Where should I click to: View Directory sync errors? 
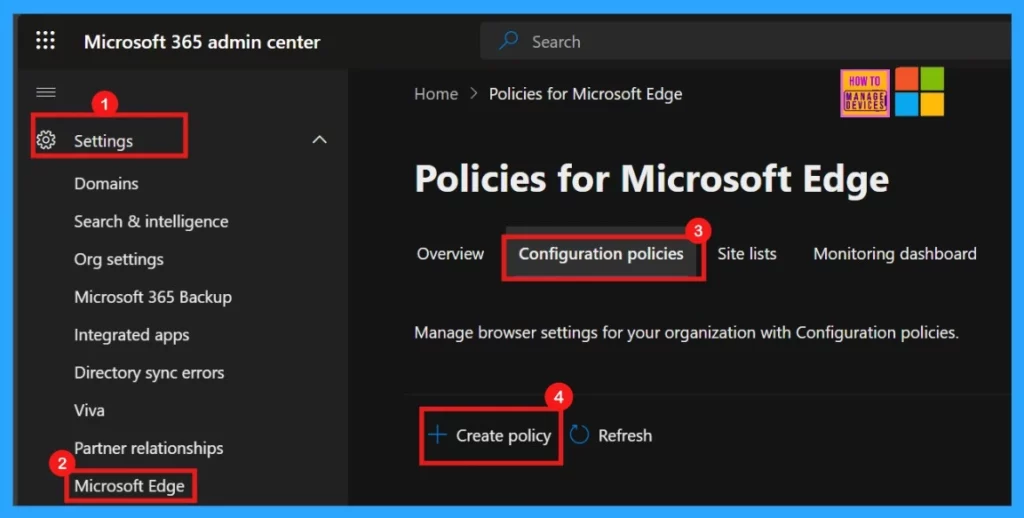[x=149, y=373]
